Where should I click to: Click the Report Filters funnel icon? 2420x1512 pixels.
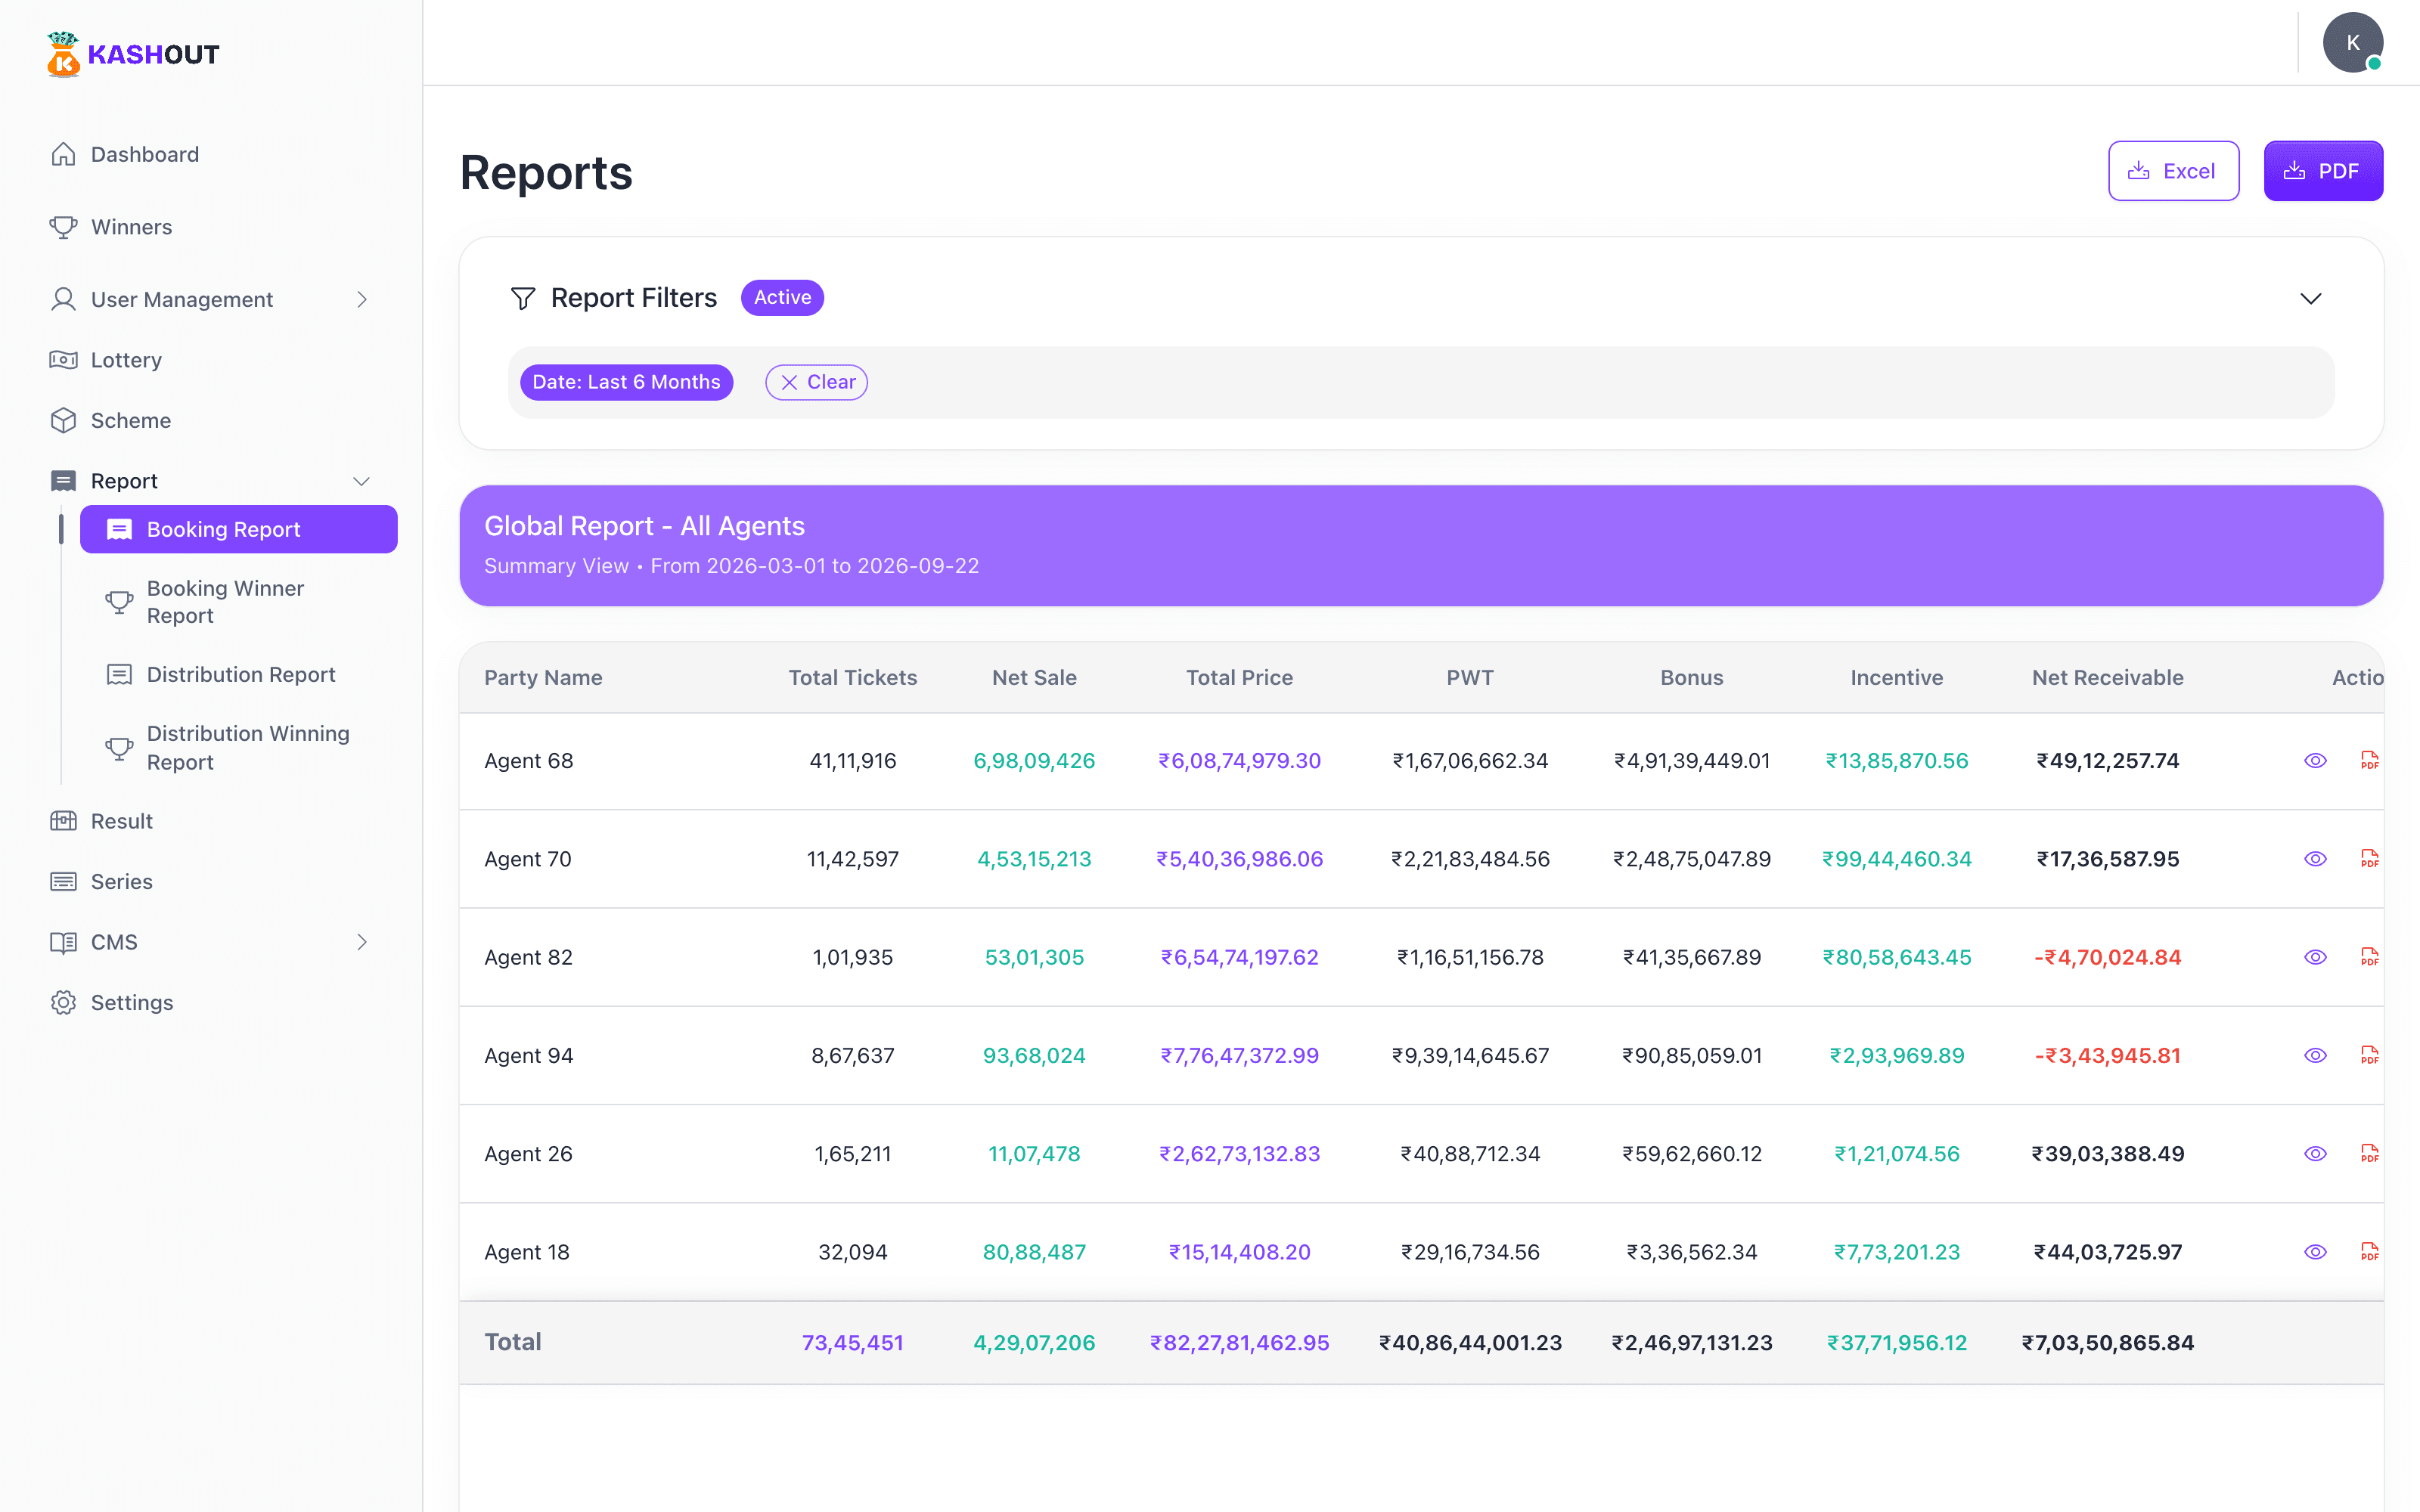click(523, 298)
